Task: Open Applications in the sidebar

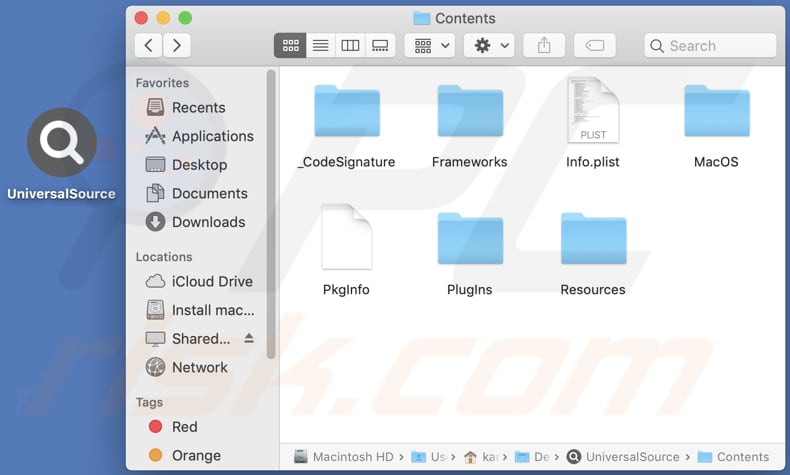Action: (212, 136)
